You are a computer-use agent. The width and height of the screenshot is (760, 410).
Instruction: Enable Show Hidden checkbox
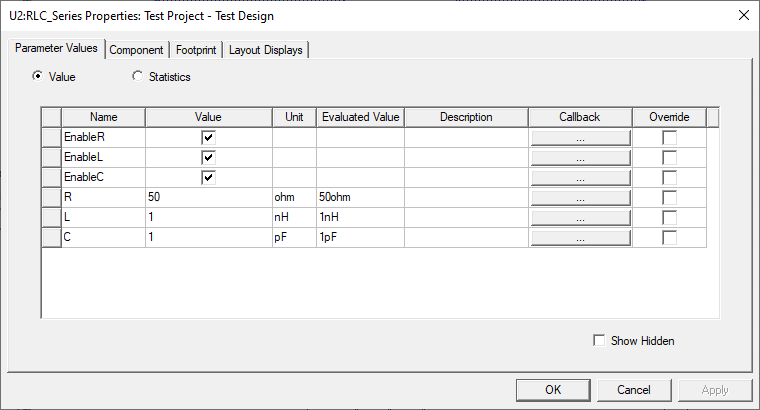coord(600,341)
